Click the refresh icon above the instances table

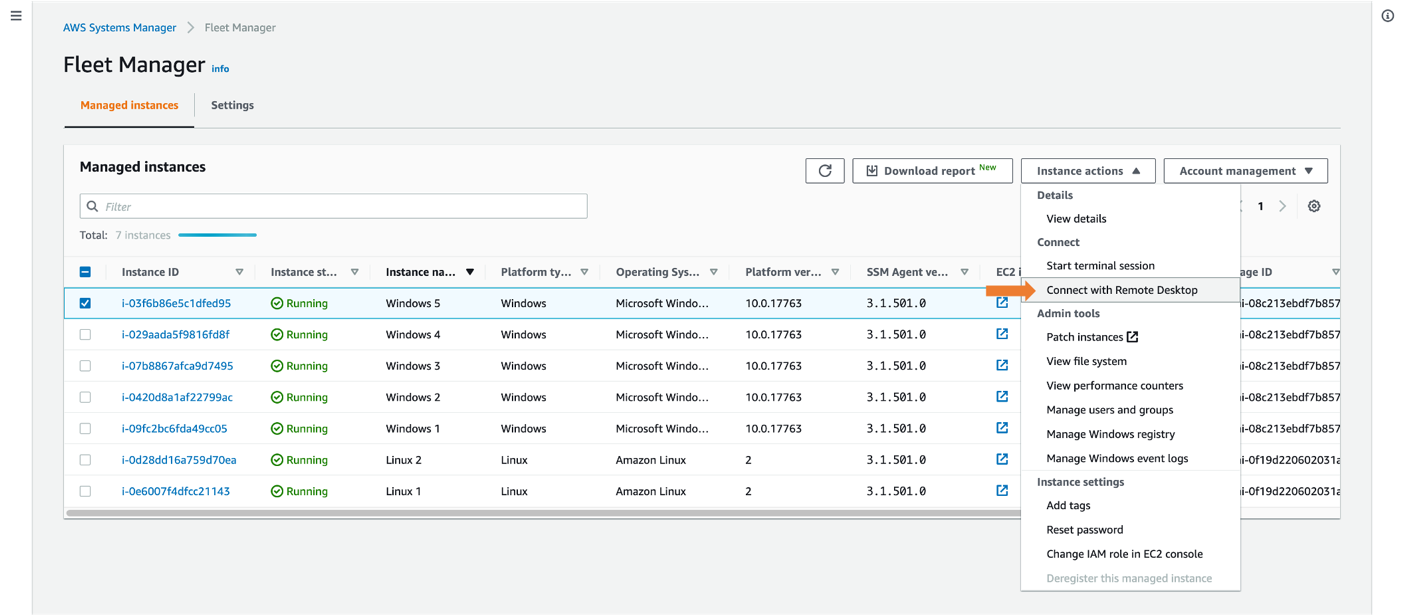[x=825, y=170]
